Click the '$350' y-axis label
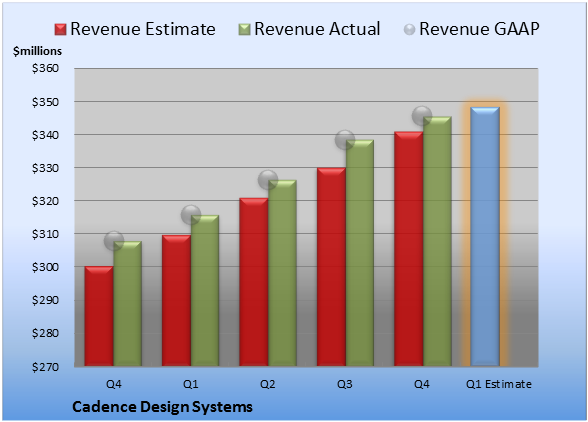 coord(45,102)
